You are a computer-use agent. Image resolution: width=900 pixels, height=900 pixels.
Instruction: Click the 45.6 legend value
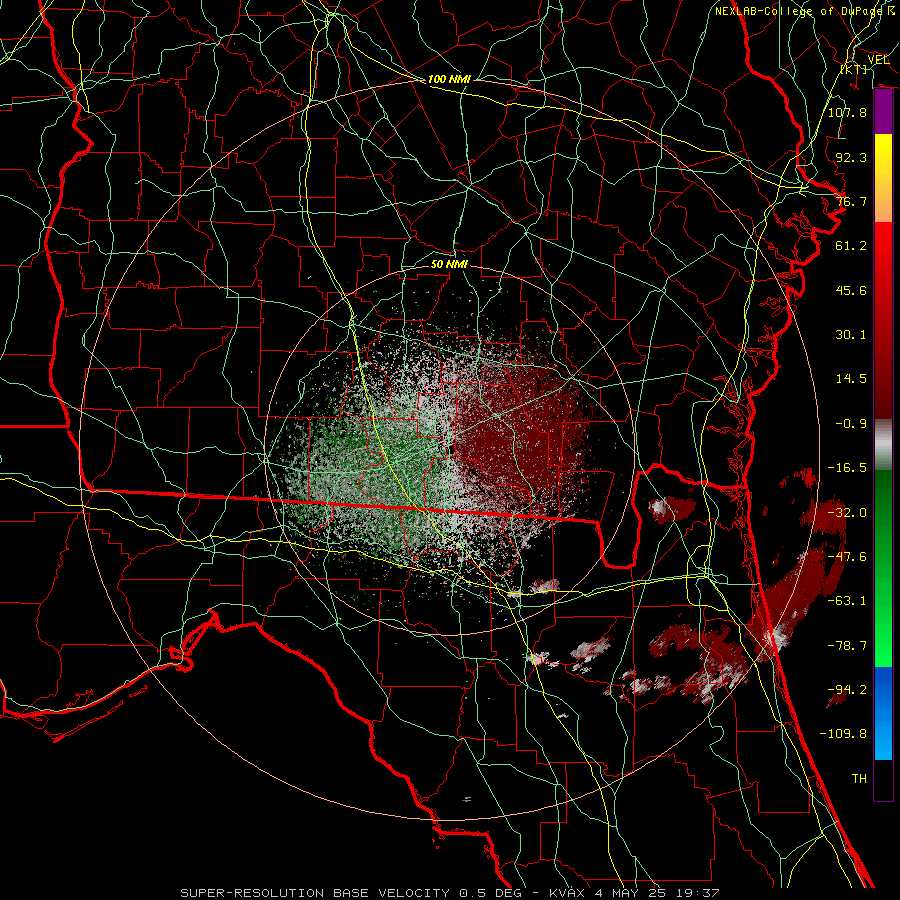click(x=851, y=290)
